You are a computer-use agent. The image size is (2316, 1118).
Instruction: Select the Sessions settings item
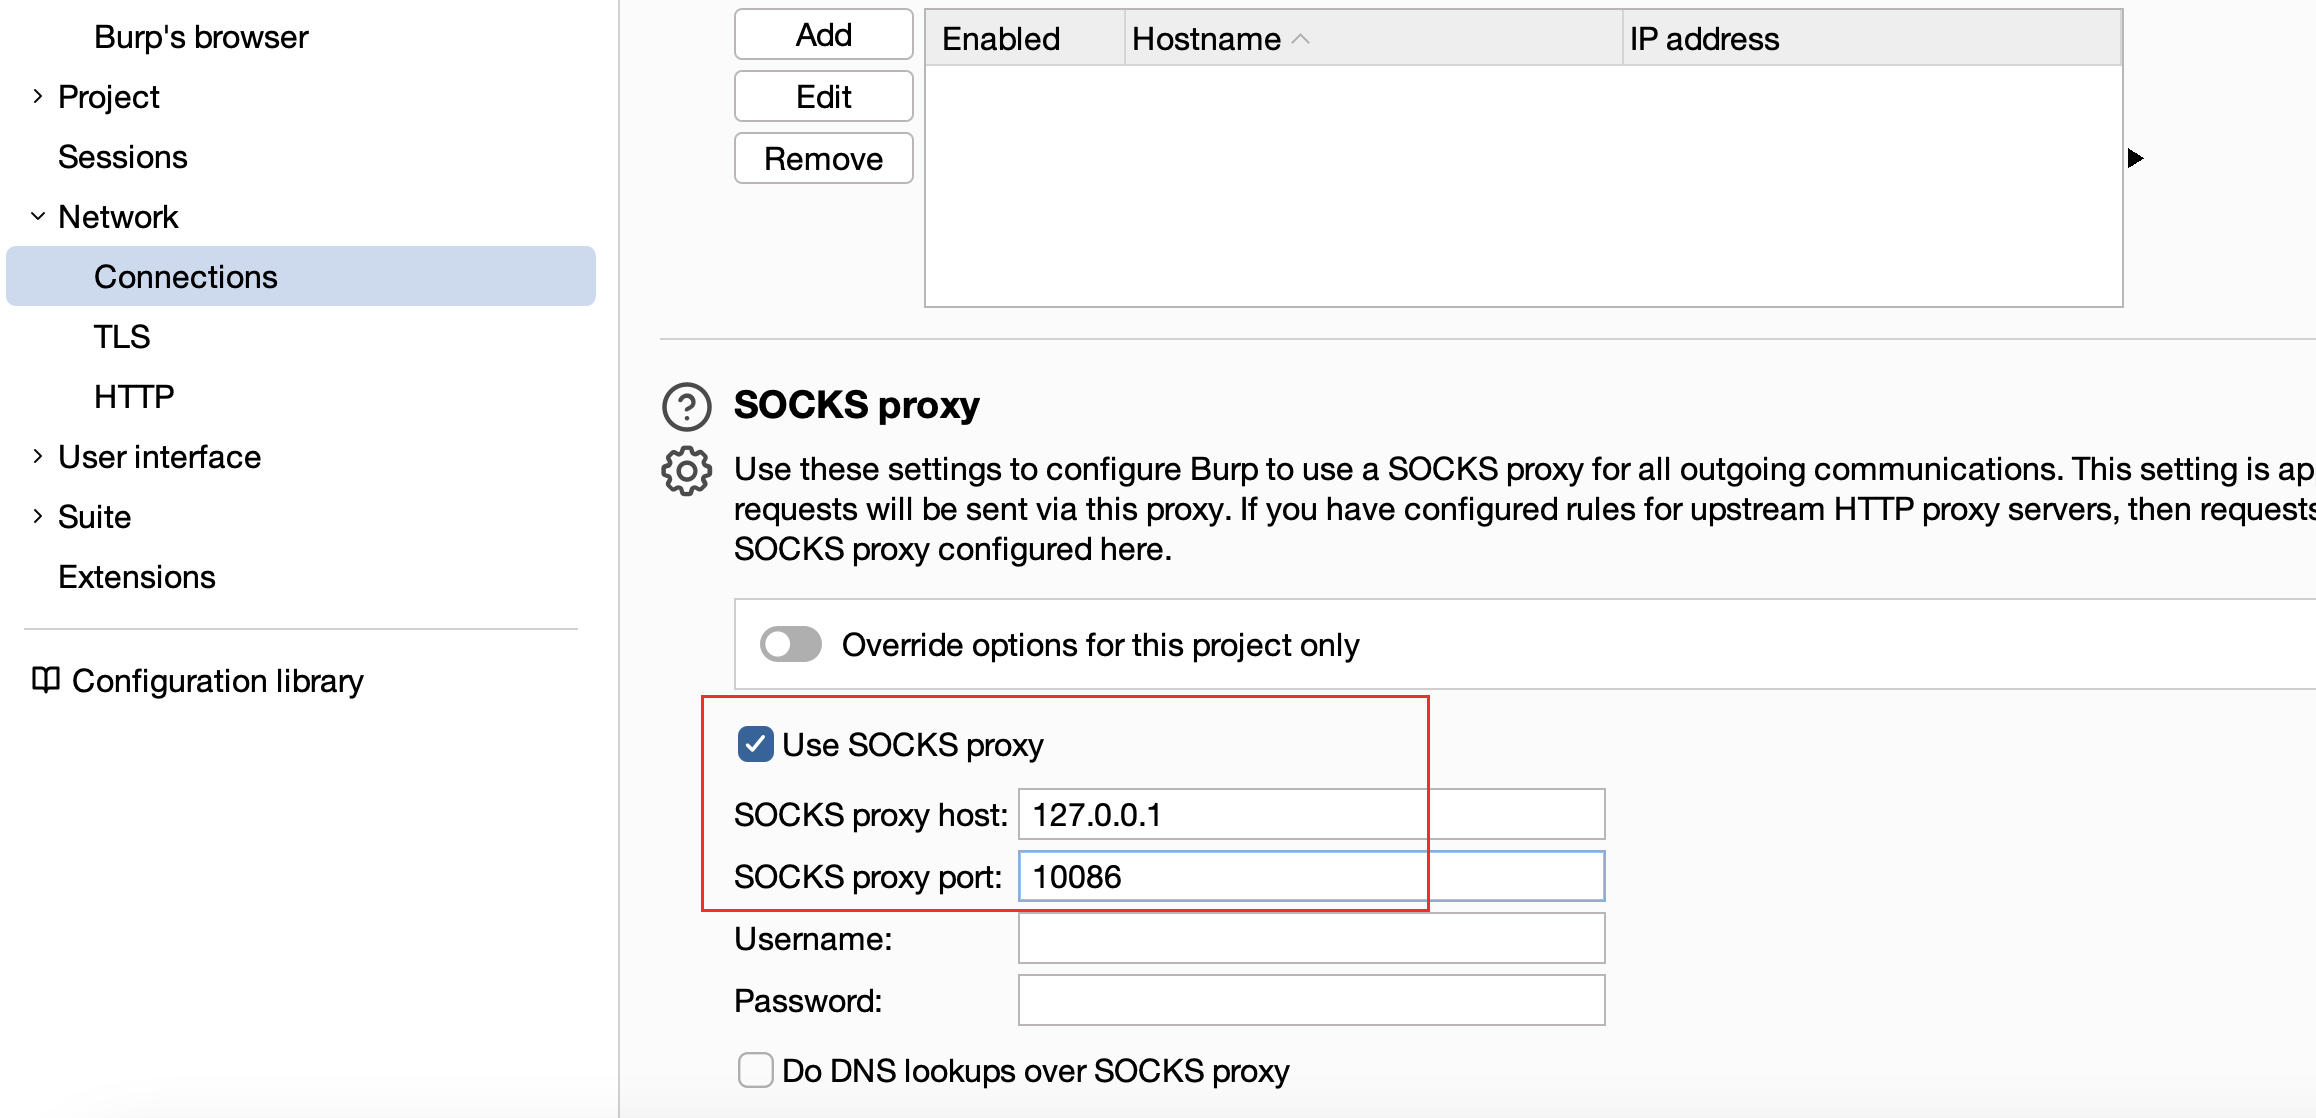[123, 157]
